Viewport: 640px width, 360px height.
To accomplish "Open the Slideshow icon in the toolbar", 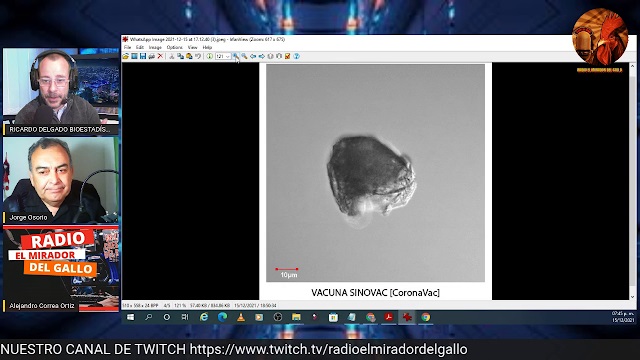I will pos(134,56).
